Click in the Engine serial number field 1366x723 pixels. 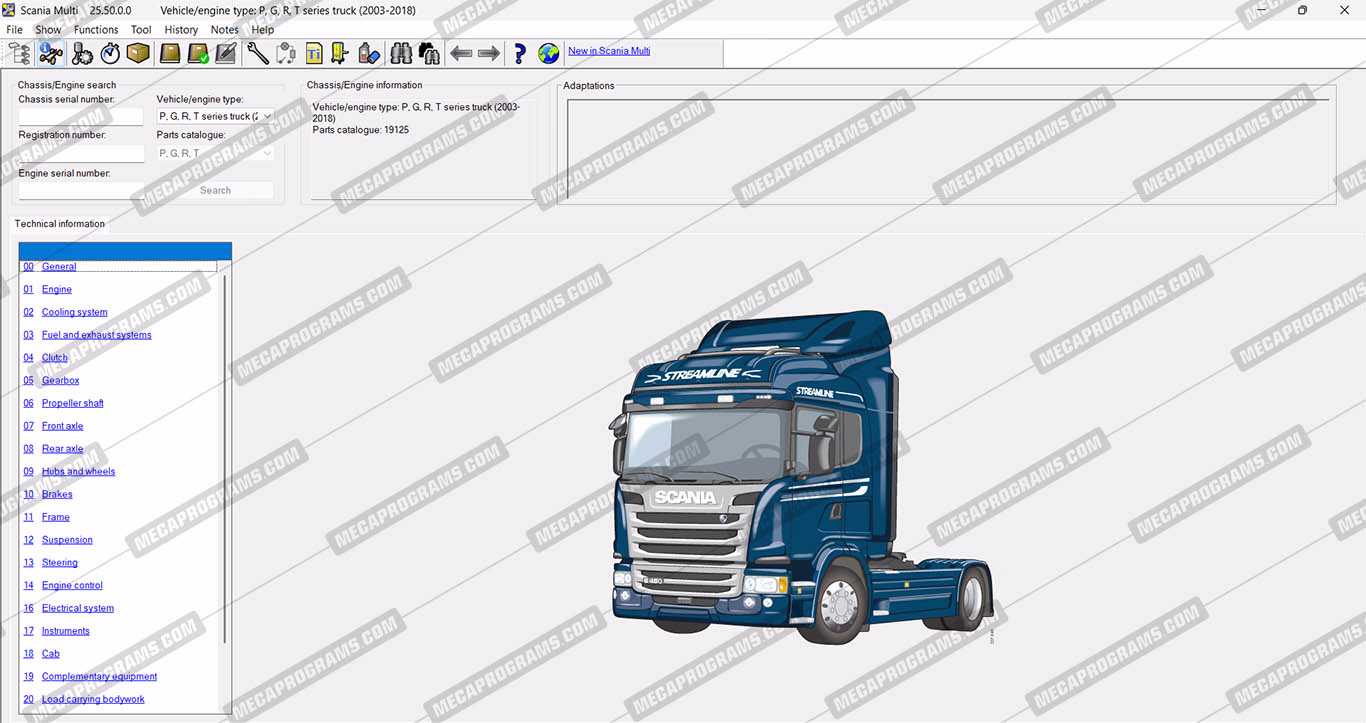pos(81,190)
